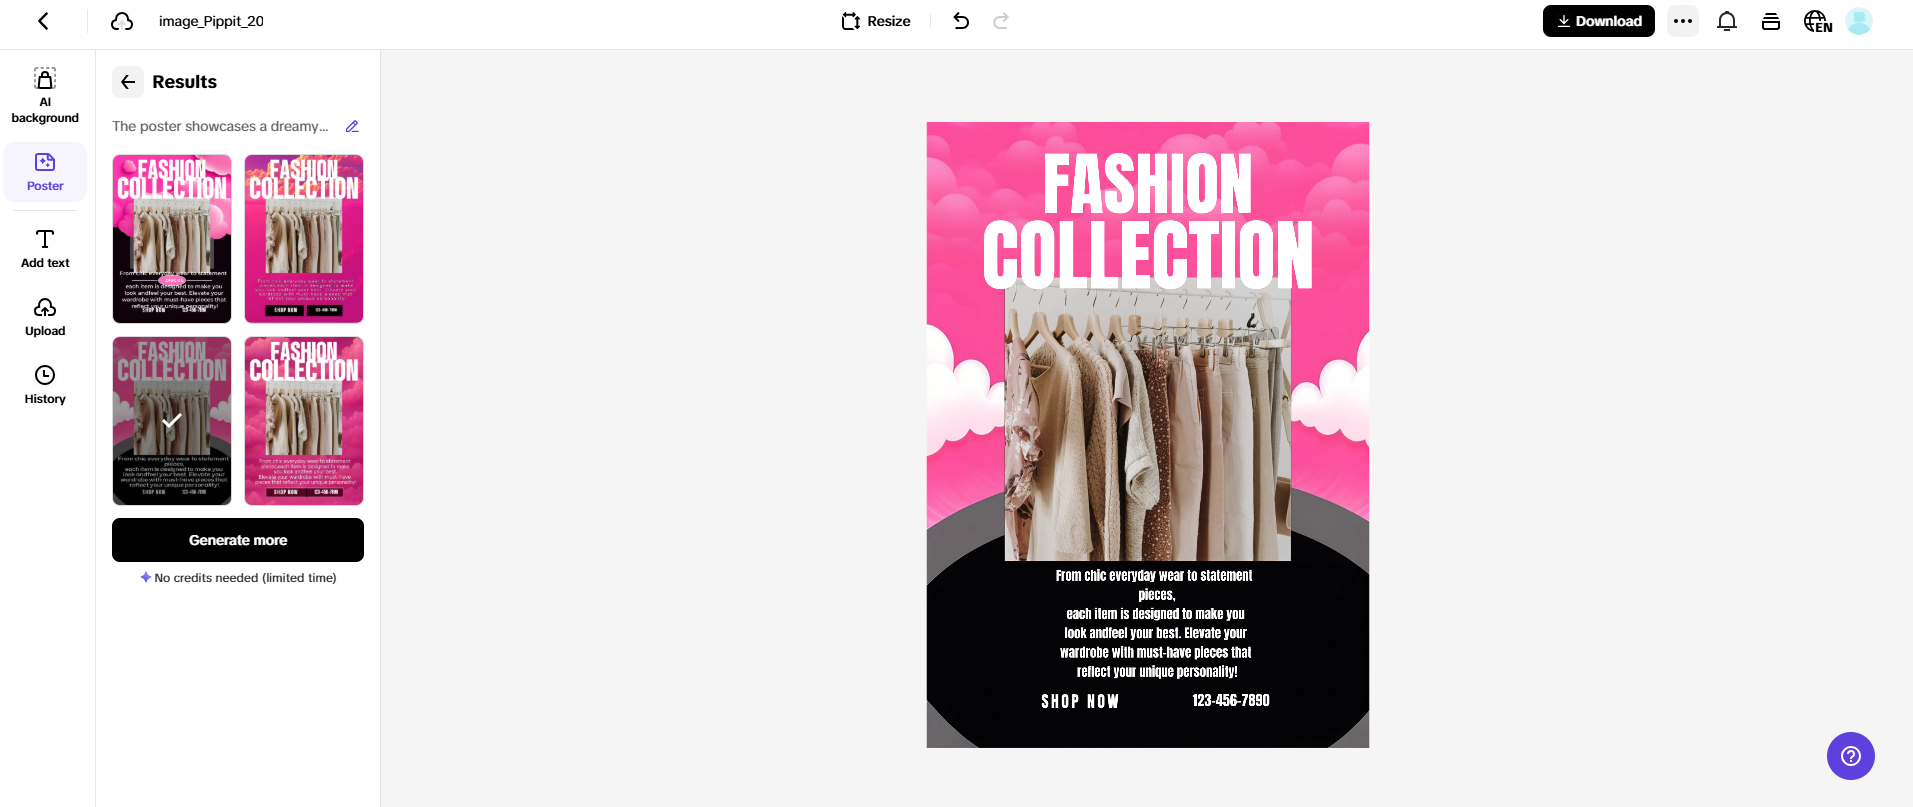Click the Generate more button
This screenshot has width=1913, height=807.
coord(238,540)
